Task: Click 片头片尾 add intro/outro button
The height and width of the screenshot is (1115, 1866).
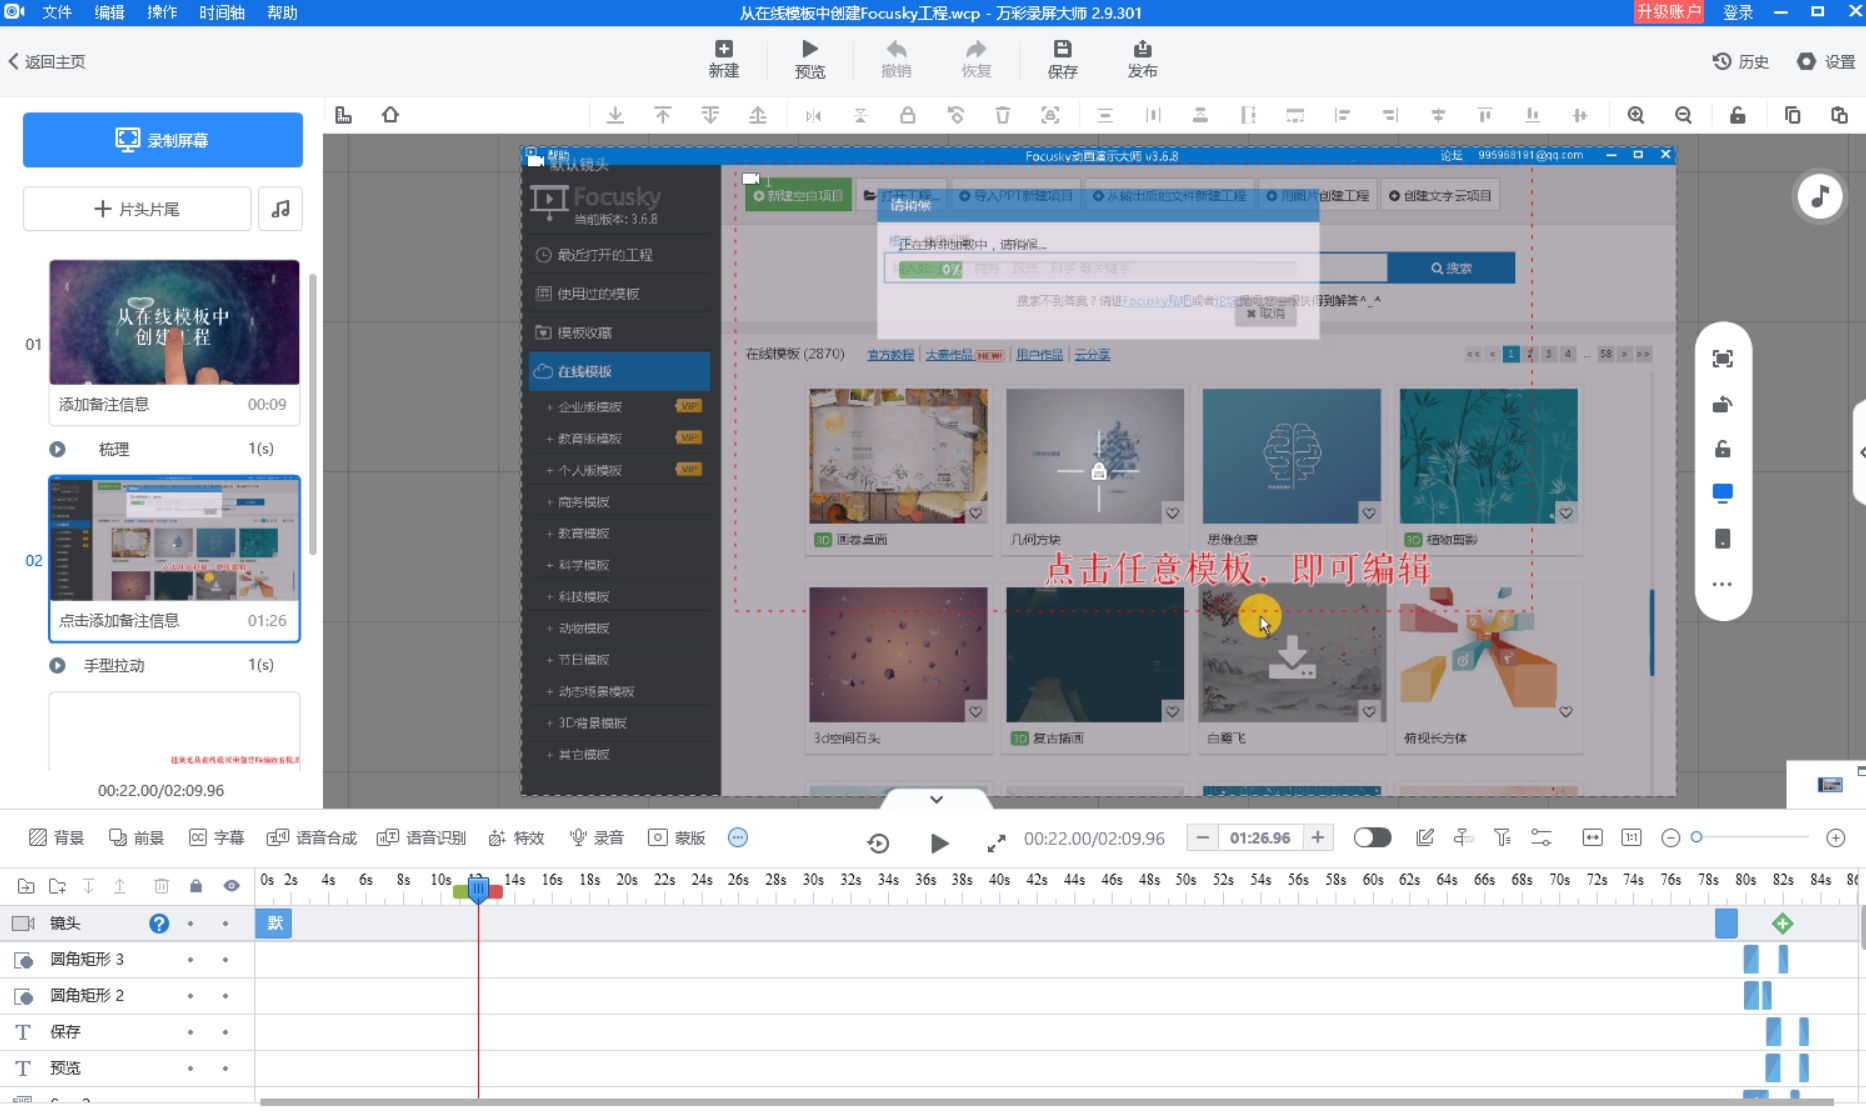Action: click(x=137, y=209)
